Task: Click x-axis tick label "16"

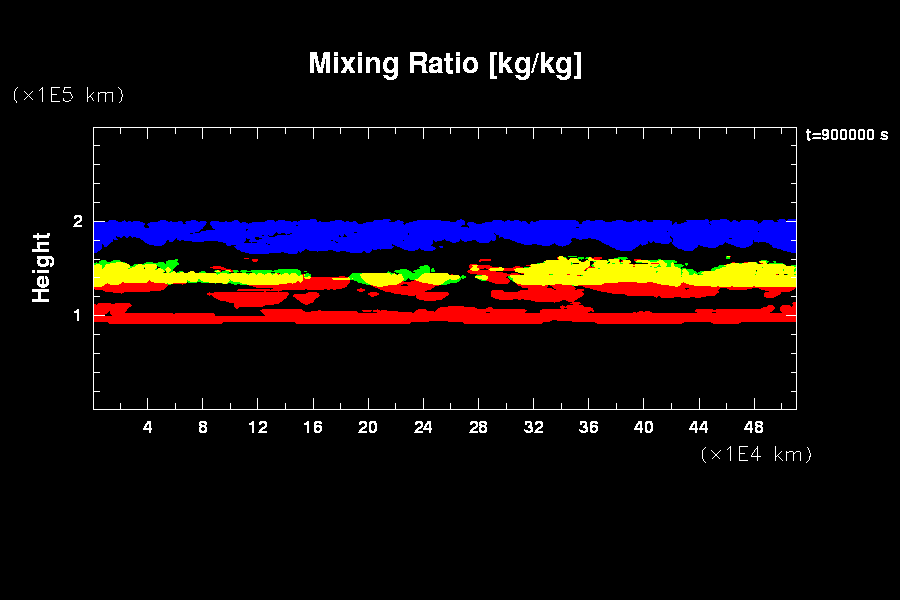Action: 313,427
